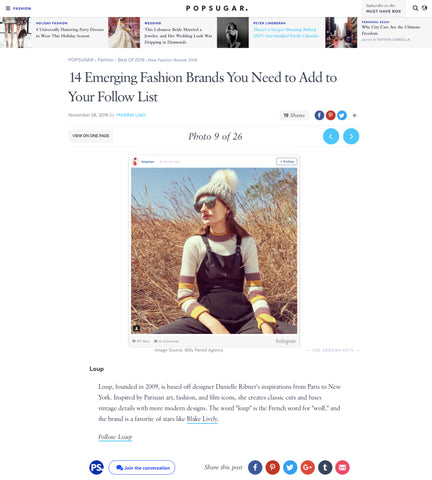Open the Follow Loup link
Viewport: 432px width, 480px height.
(x=115, y=437)
